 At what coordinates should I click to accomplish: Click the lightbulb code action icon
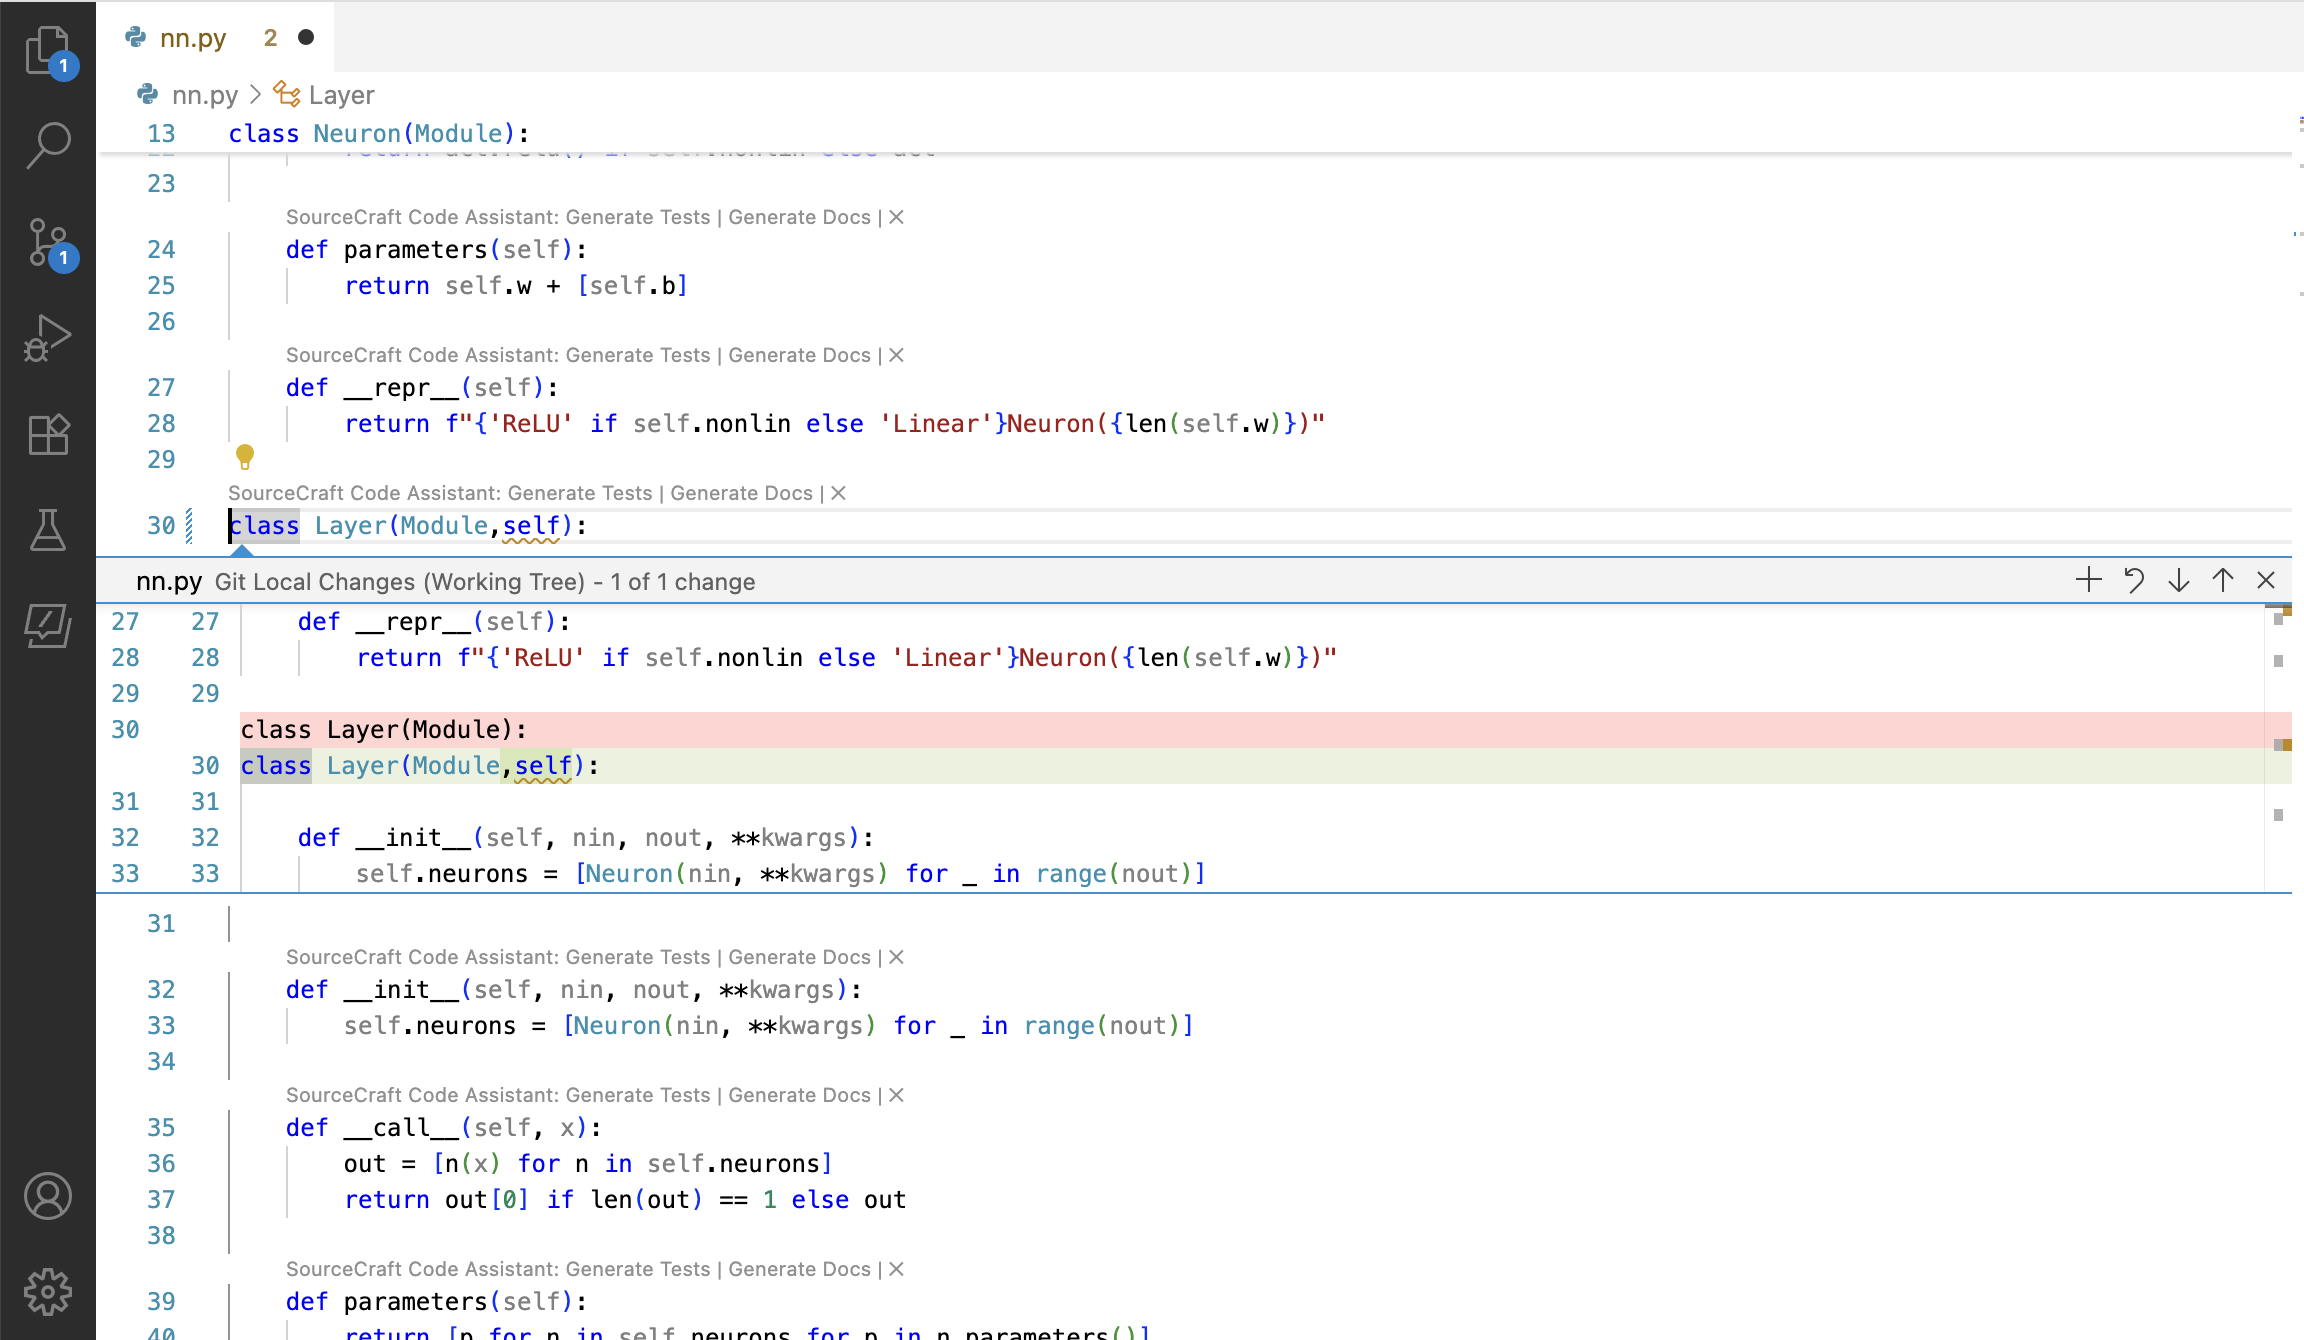click(245, 457)
